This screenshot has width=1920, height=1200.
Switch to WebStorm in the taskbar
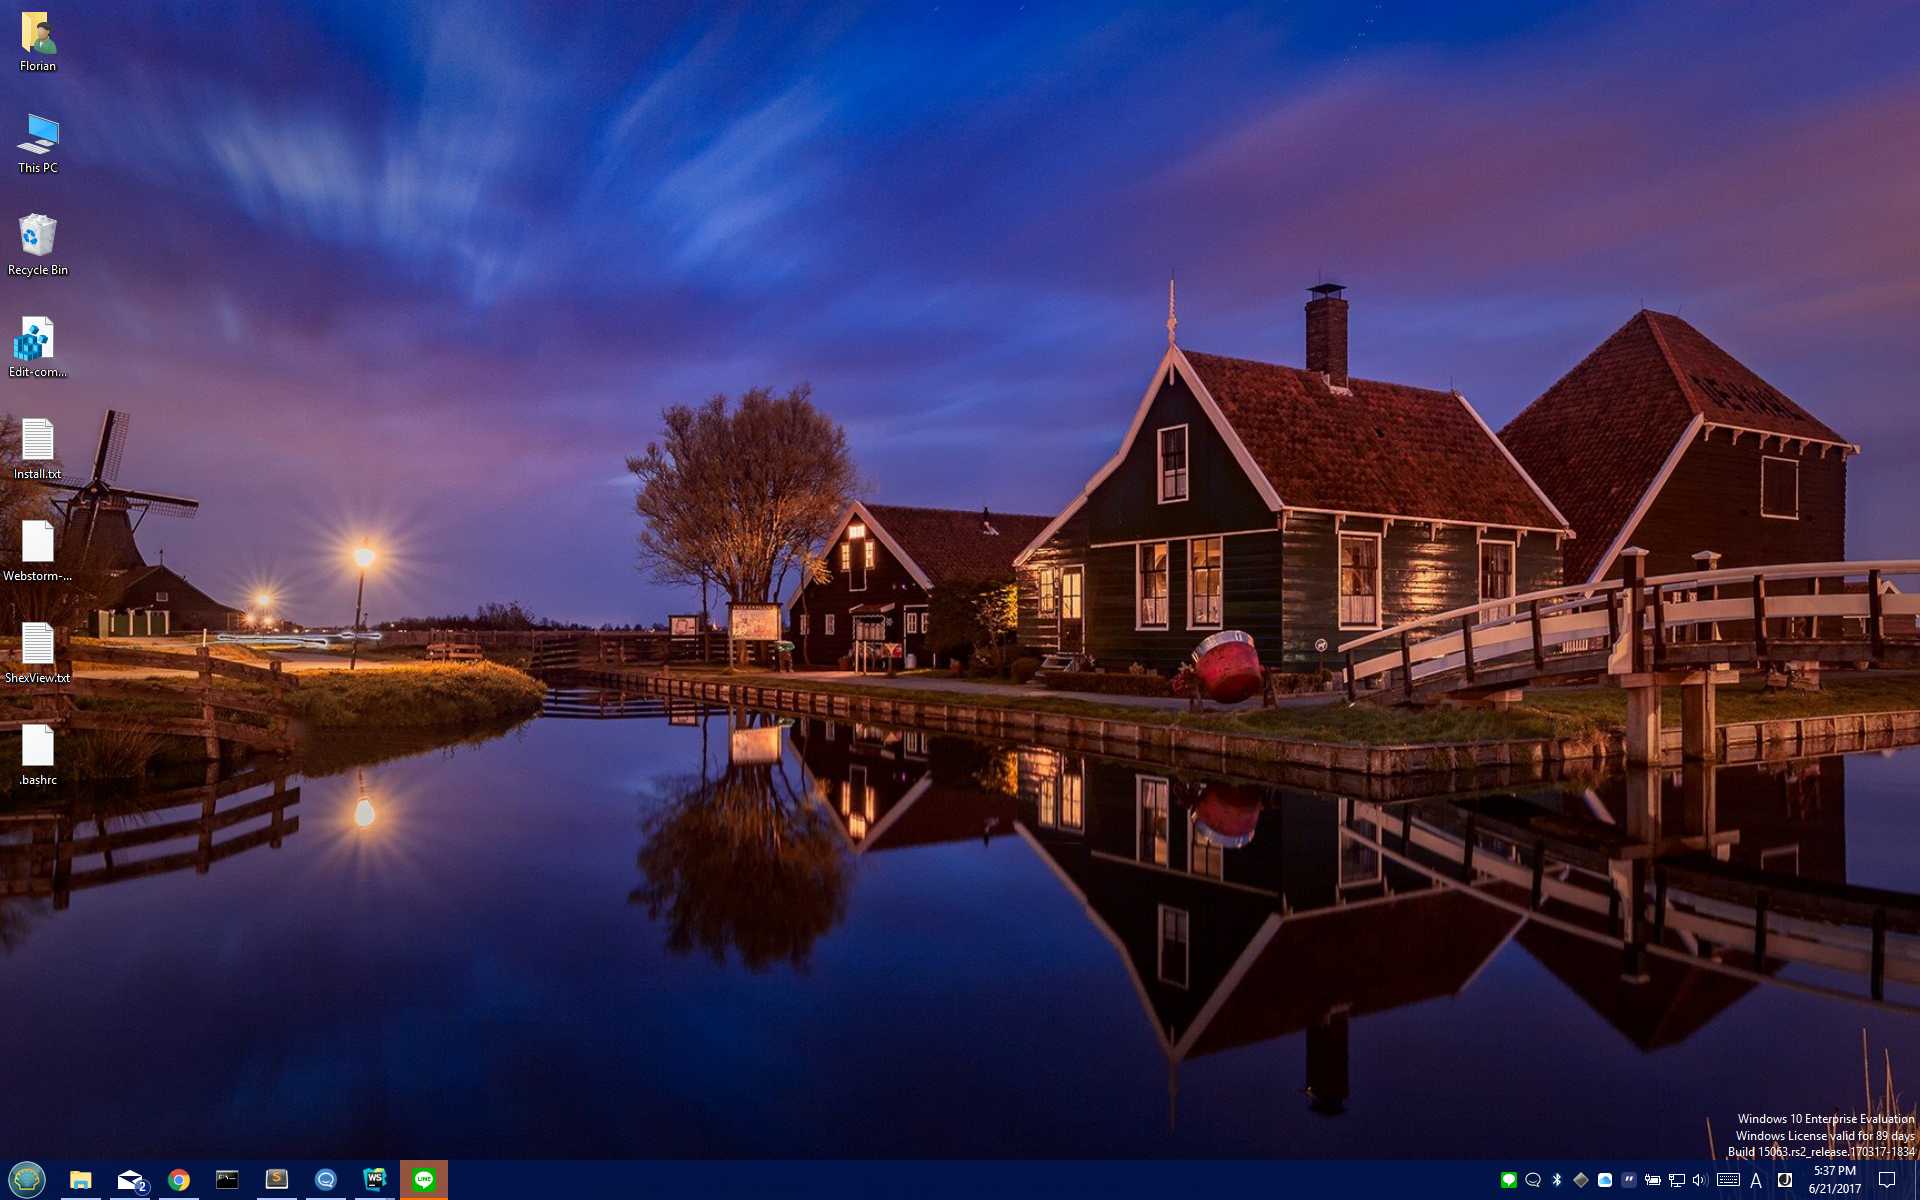pos(374,1180)
